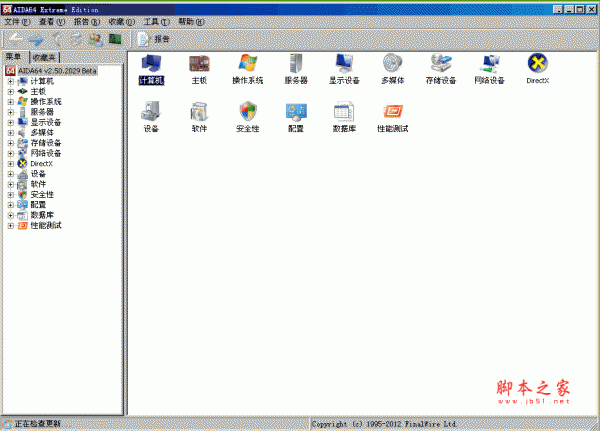Expand the 数据库 tree node
This screenshot has height=431, width=600.
[11, 216]
